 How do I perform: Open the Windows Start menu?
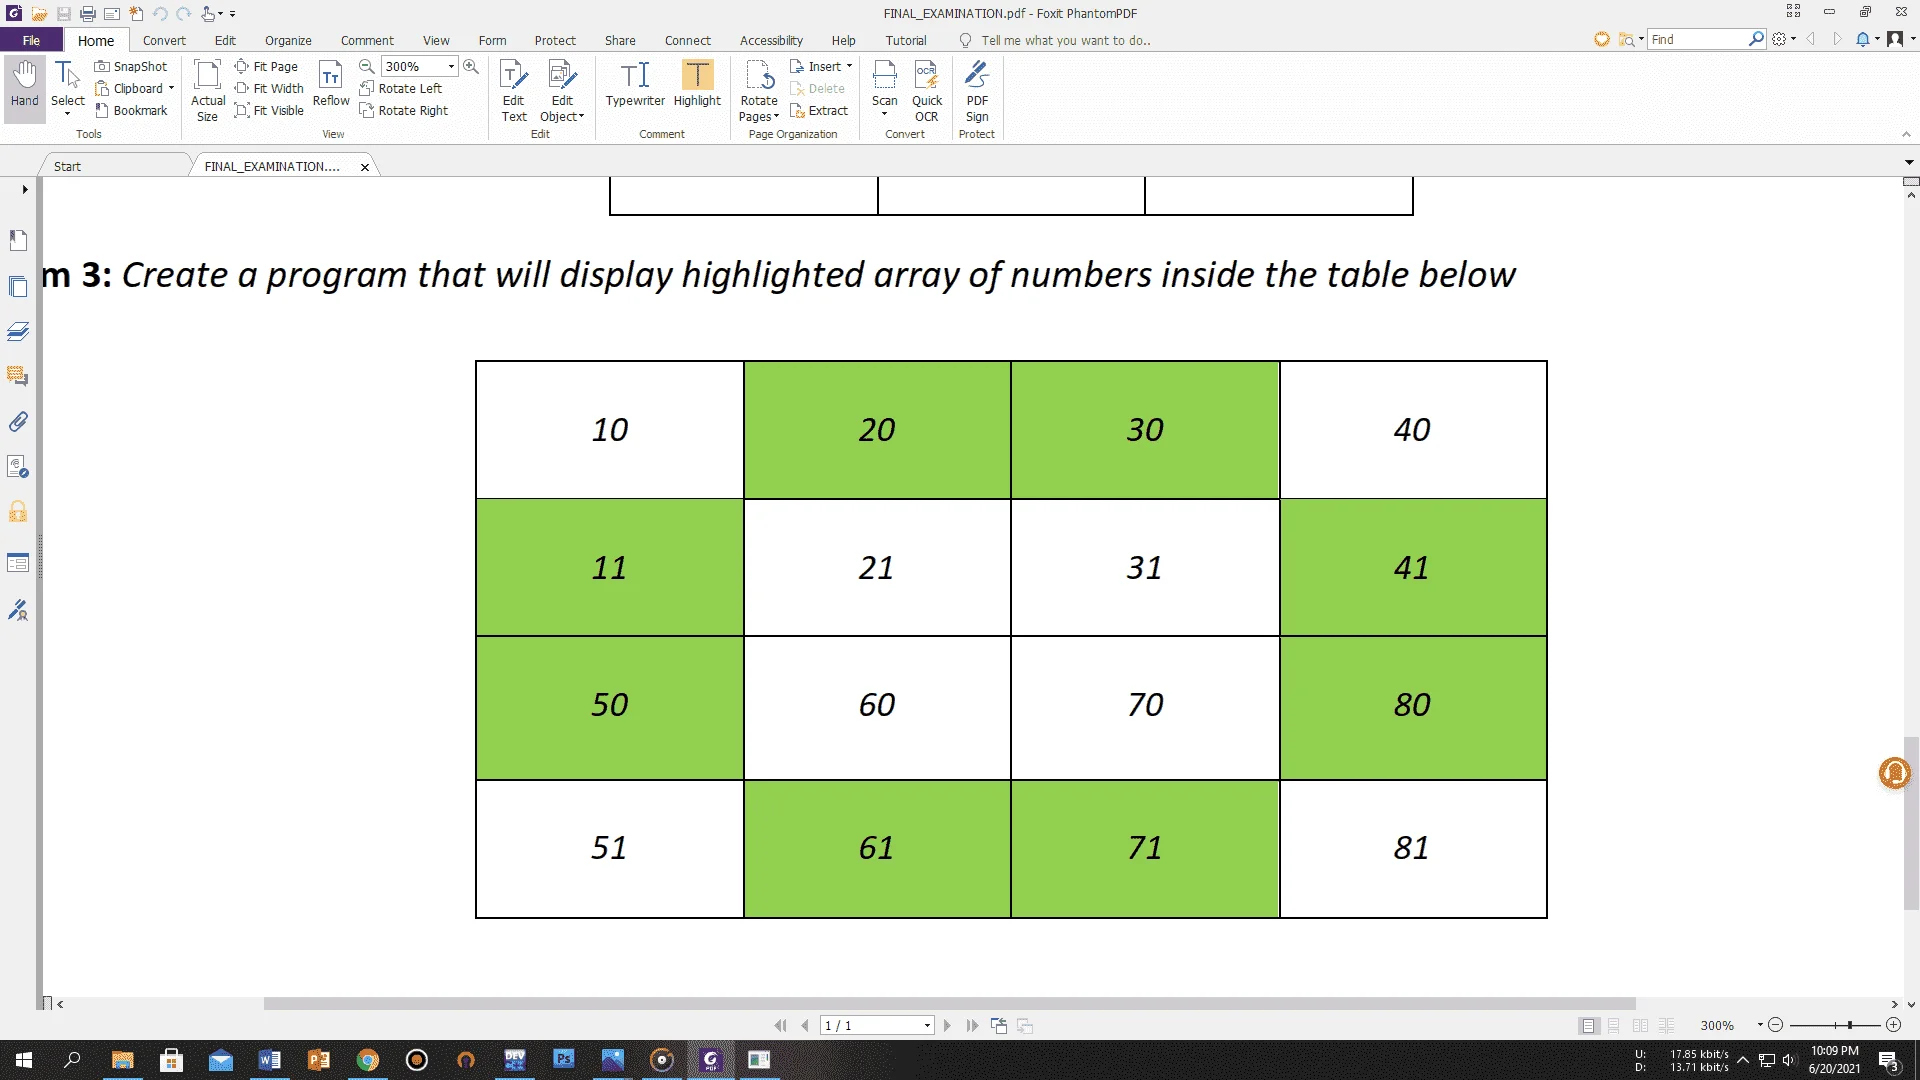(24, 1060)
